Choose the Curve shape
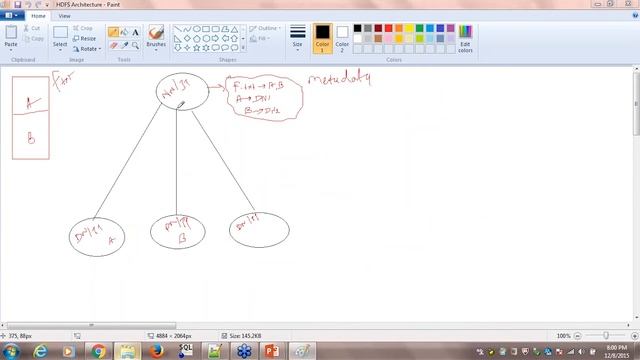This screenshot has height=360, width=640. point(187,29)
